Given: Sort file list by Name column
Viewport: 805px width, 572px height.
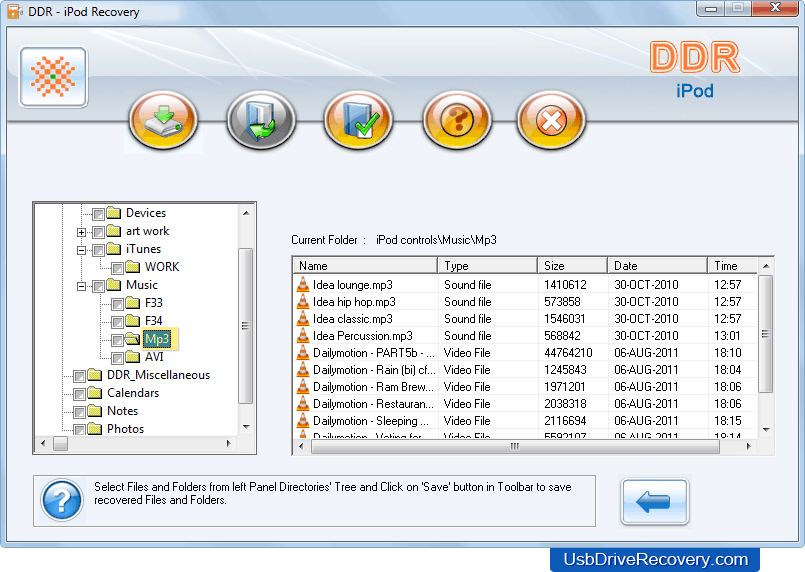Looking at the screenshot, I should [x=365, y=265].
